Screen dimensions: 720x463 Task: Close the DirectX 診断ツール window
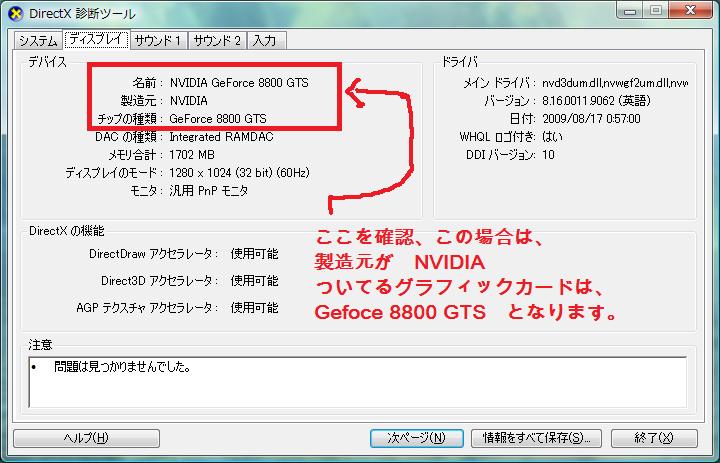pos(690,10)
